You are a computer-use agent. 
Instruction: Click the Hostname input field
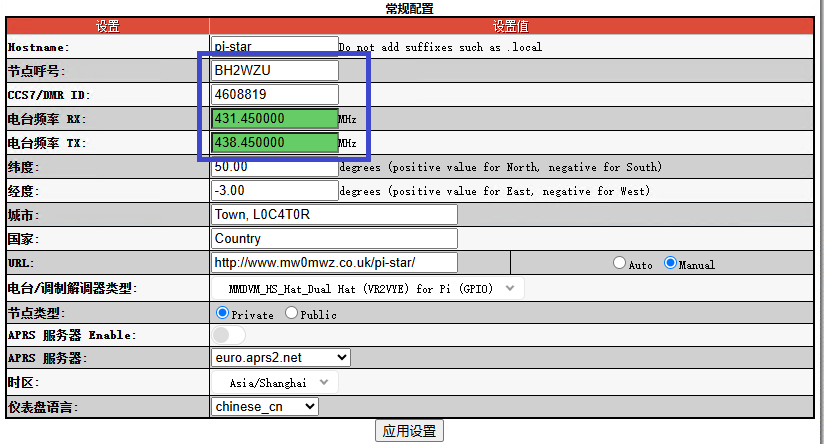pyautogui.click(x=275, y=46)
